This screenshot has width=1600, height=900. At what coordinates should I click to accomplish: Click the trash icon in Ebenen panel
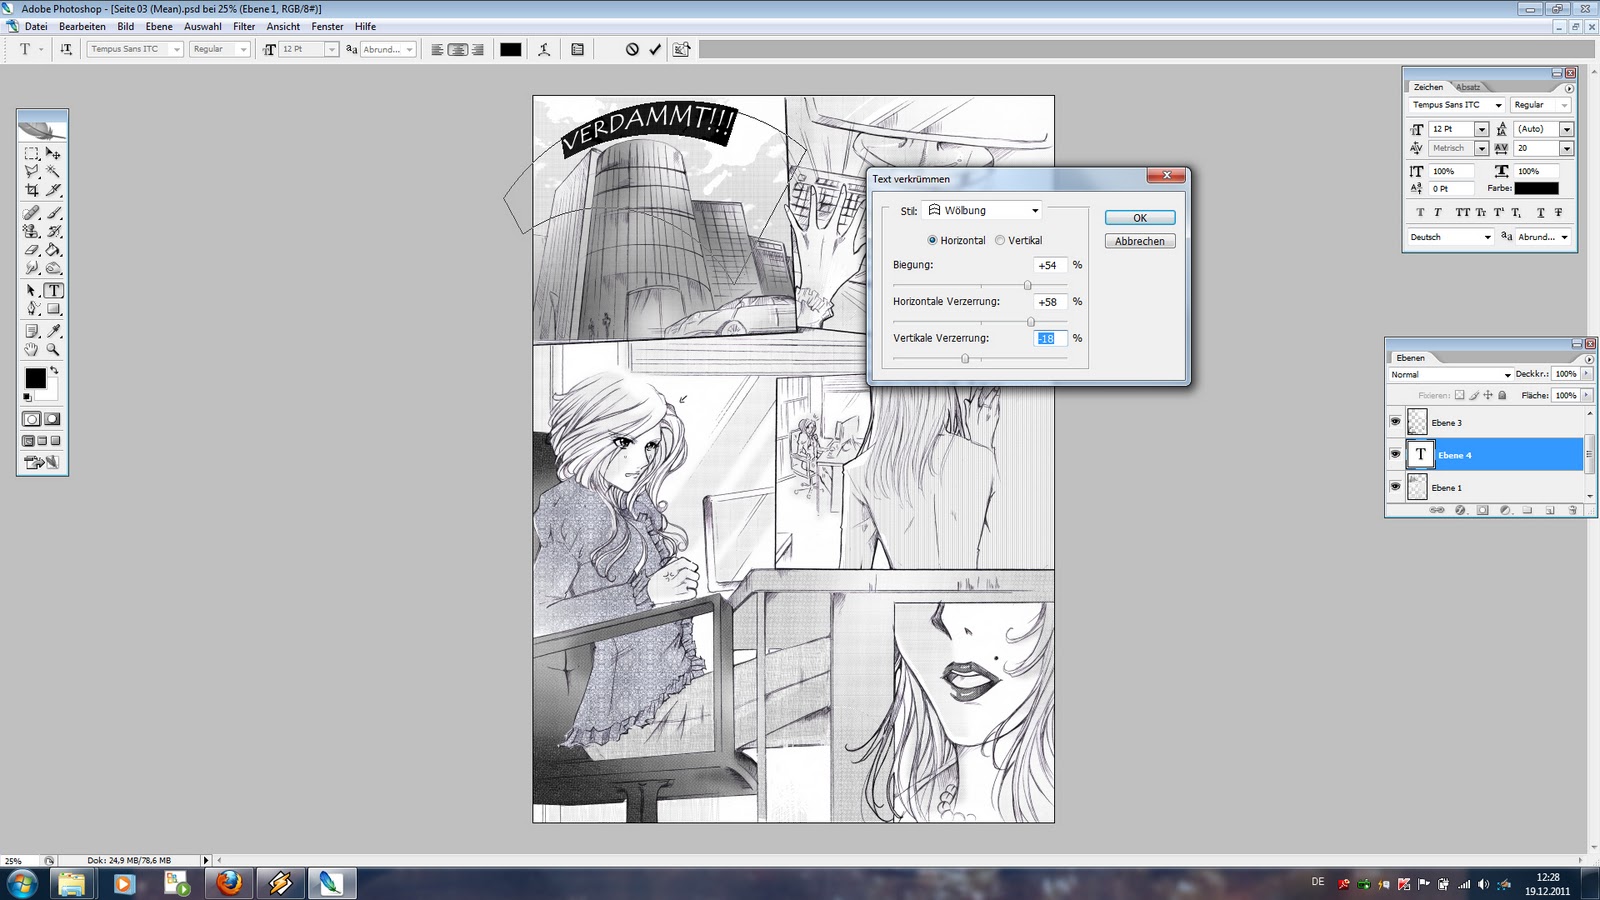1572,510
